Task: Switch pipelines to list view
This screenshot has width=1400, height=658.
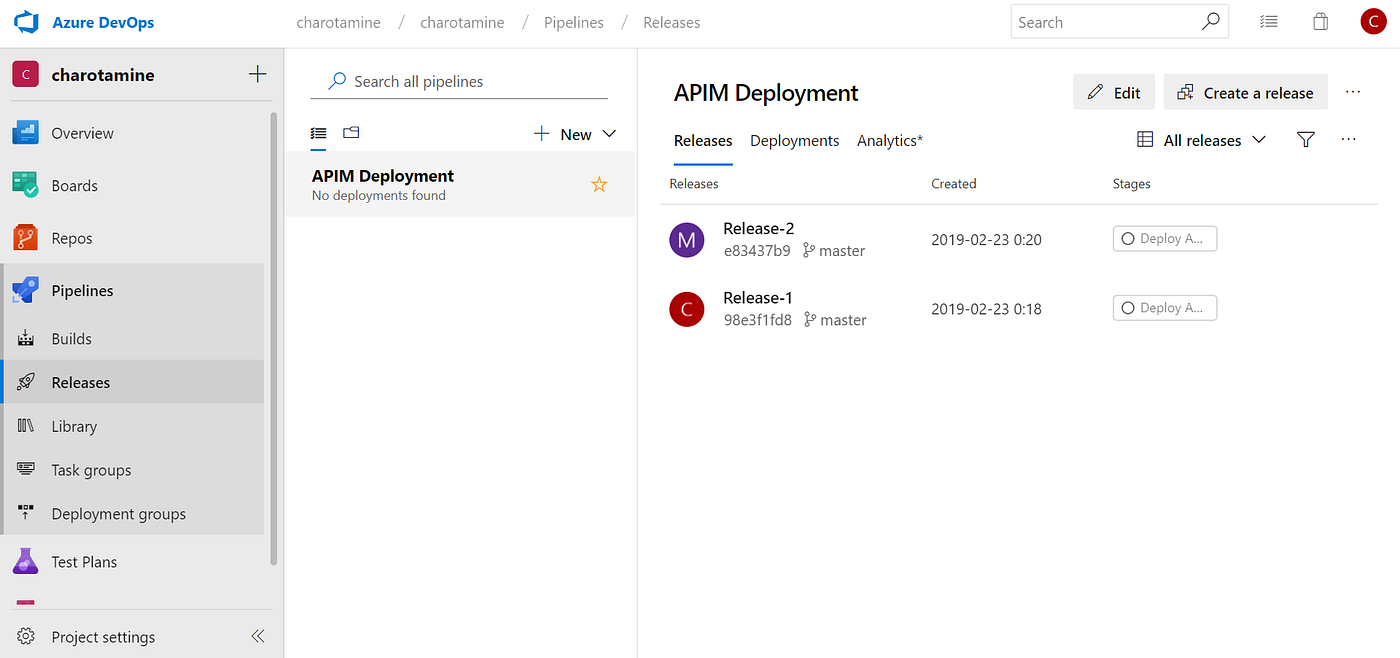Action: [318, 133]
